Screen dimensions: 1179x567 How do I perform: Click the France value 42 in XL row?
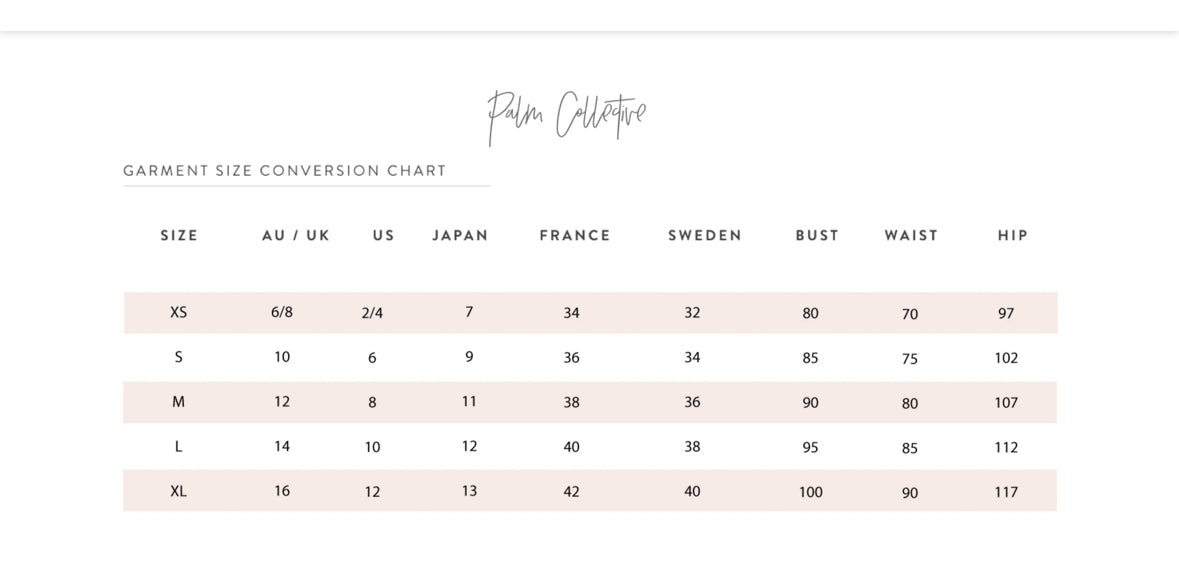[571, 492]
